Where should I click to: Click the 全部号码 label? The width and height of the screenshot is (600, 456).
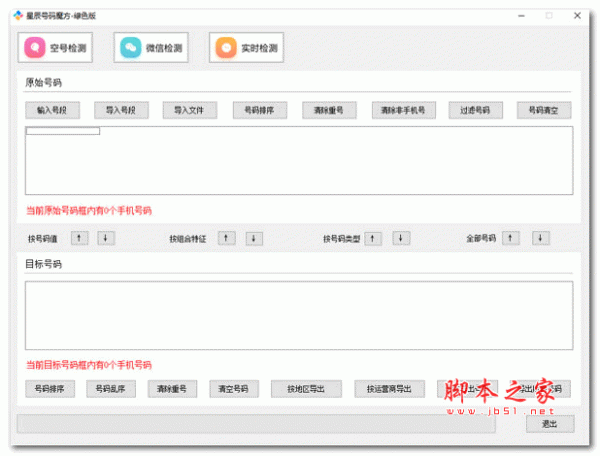[481, 238]
